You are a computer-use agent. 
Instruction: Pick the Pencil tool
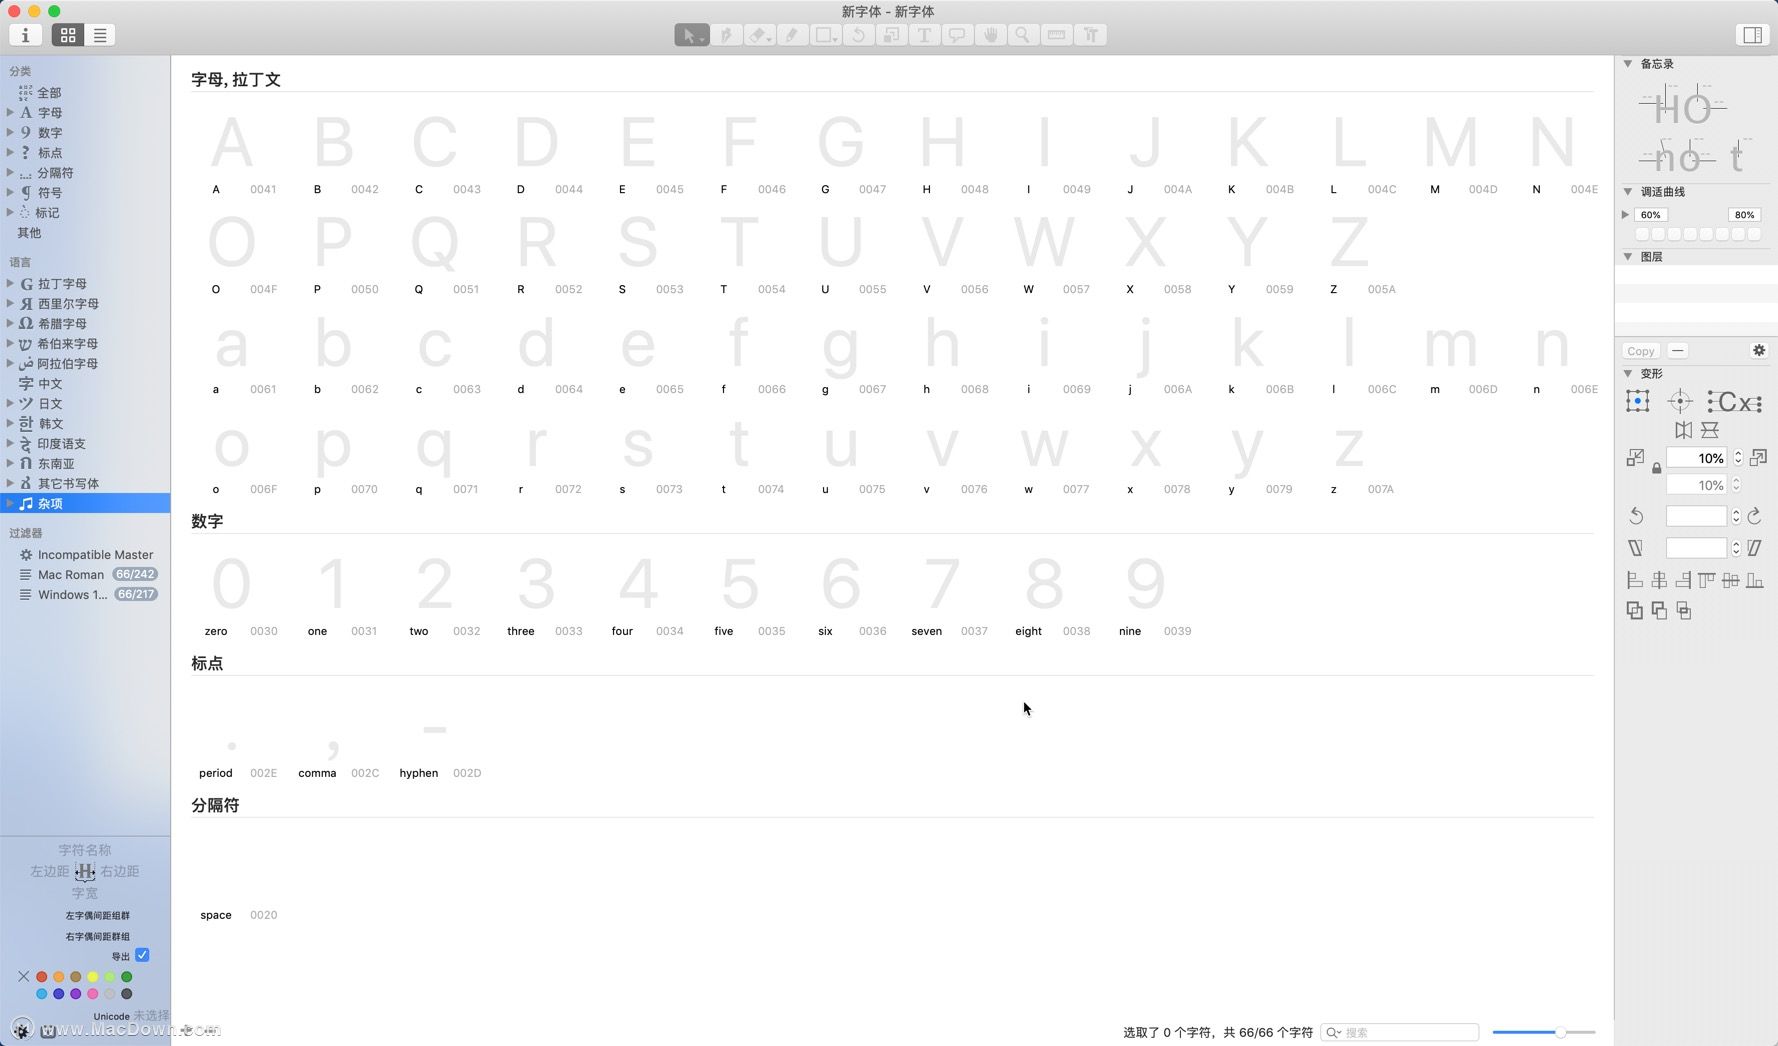tap(792, 35)
